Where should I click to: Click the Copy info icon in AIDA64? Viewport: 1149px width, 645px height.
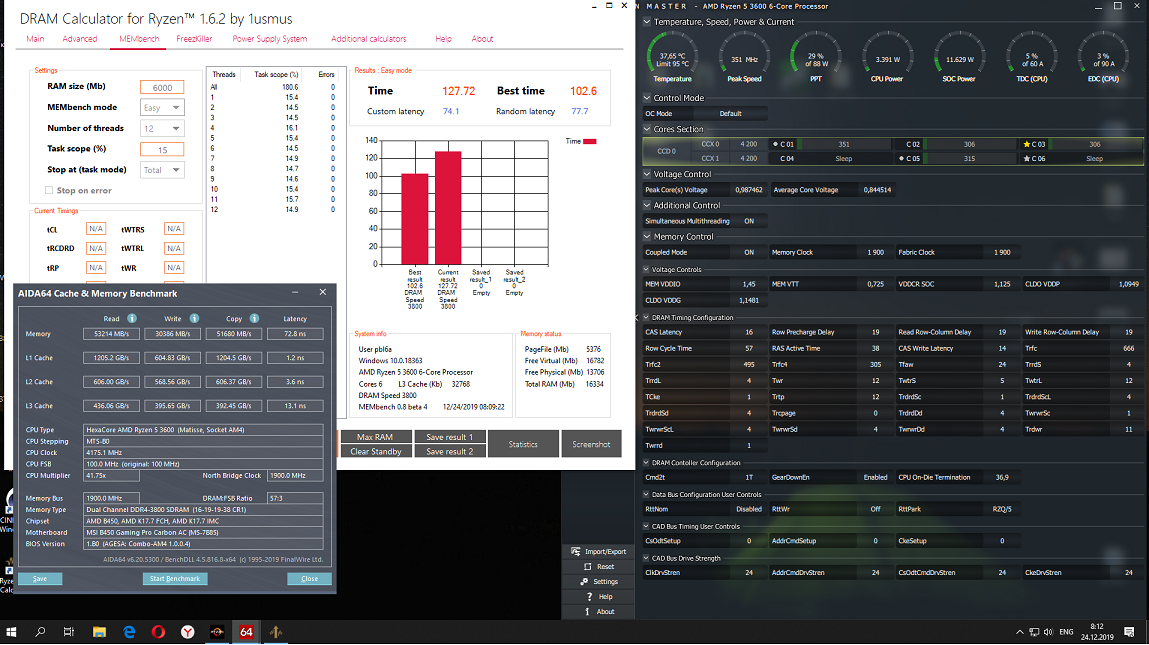tap(254, 318)
